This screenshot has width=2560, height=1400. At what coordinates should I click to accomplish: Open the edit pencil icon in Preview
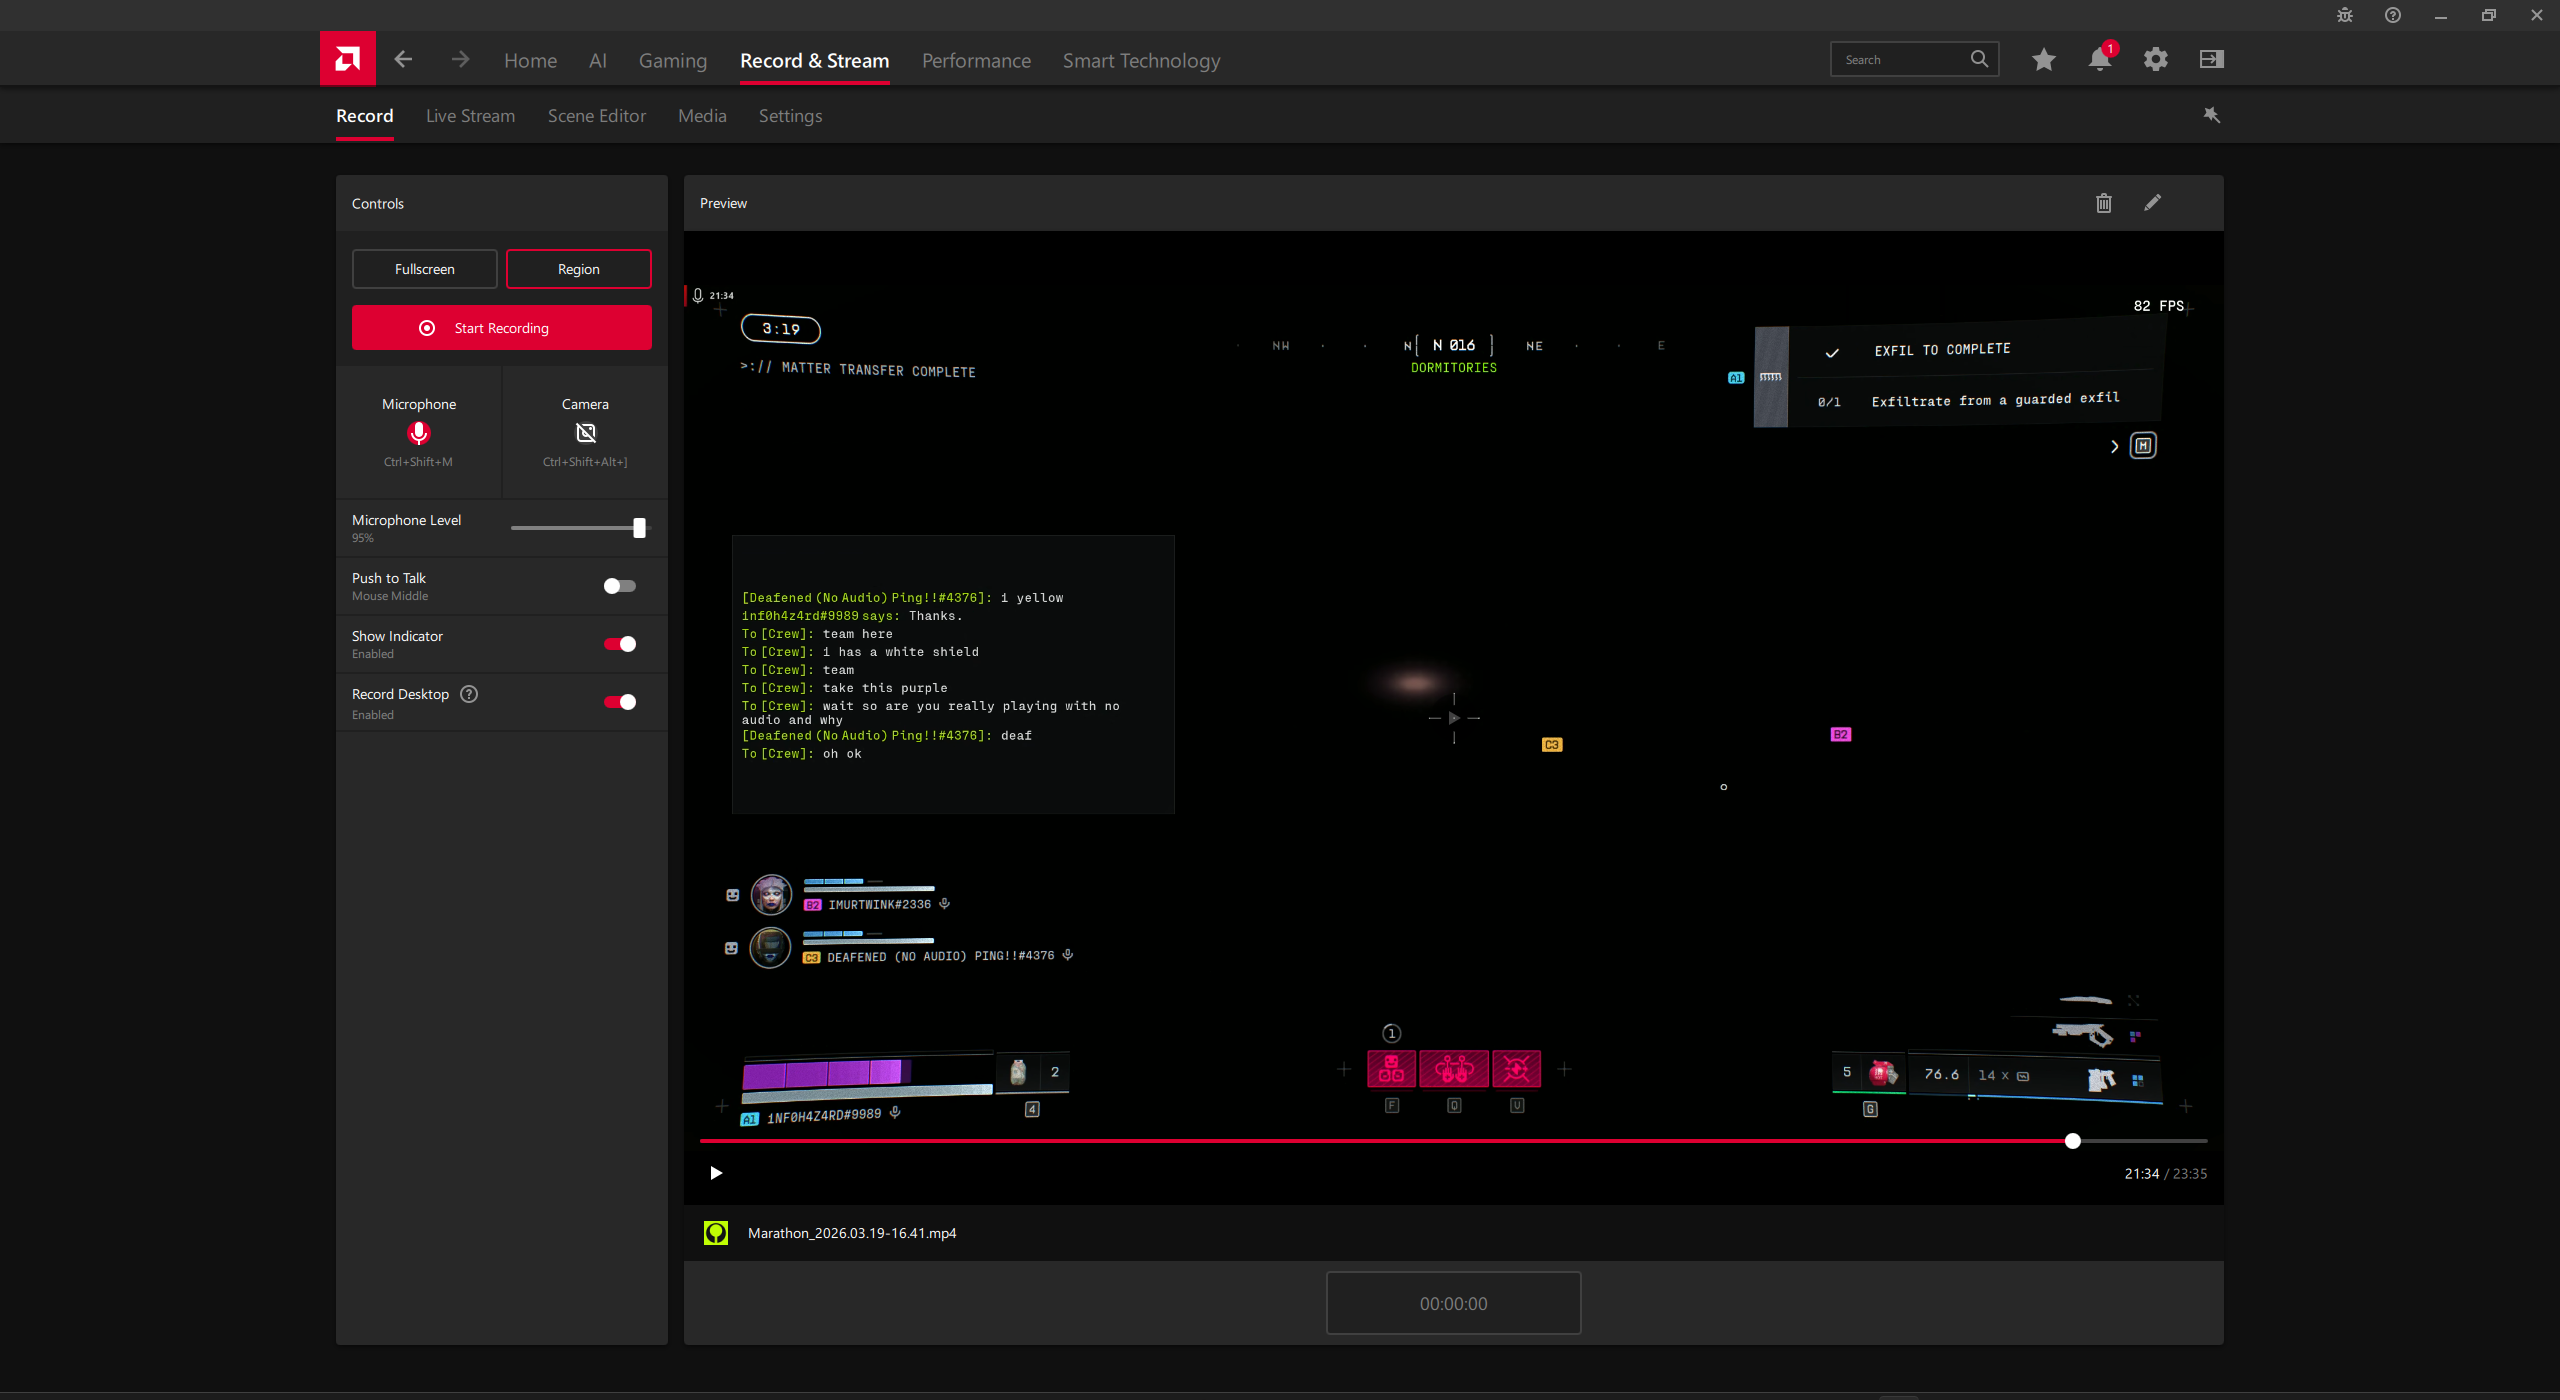(x=2152, y=203)
